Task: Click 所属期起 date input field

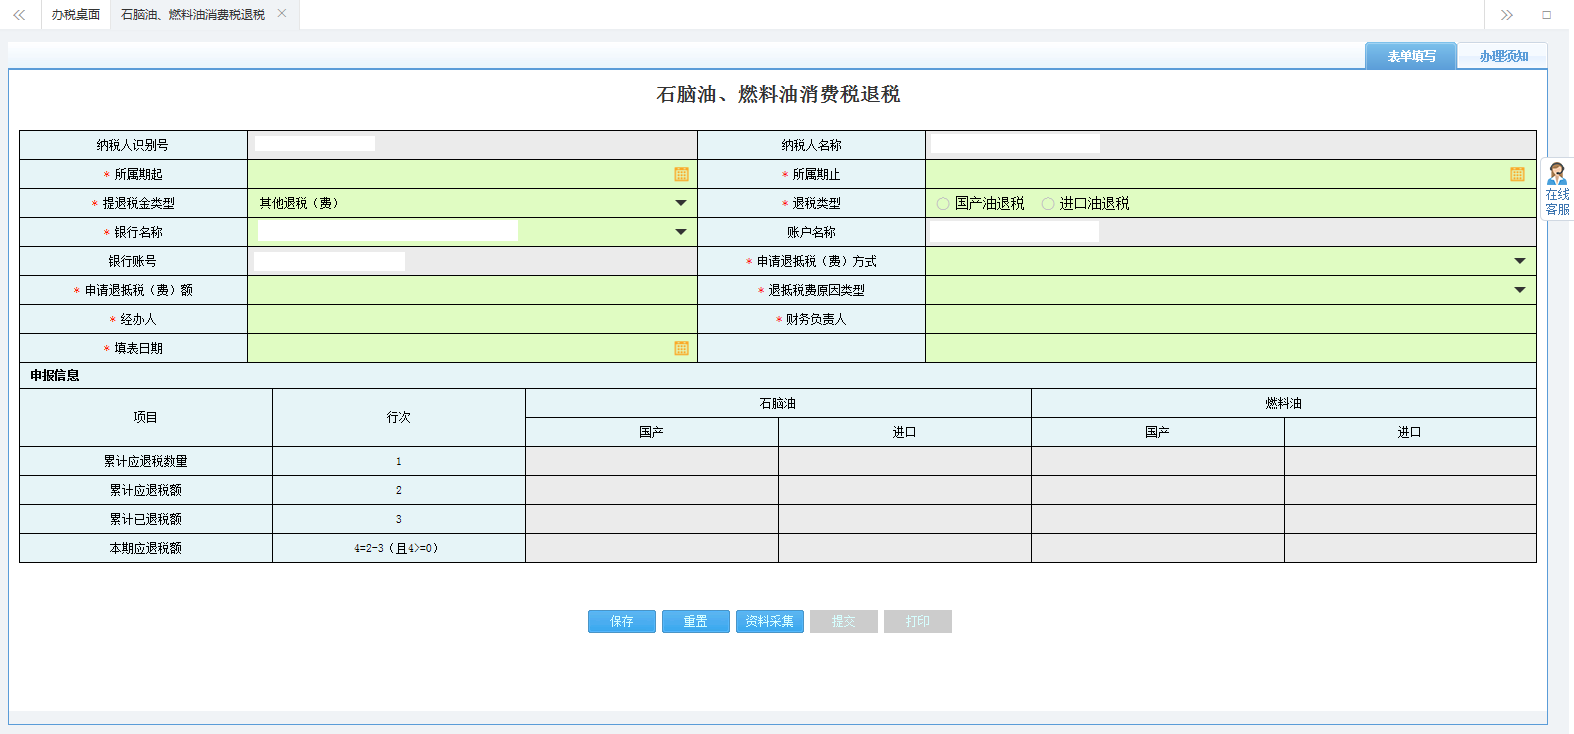Action: [472, 174]
